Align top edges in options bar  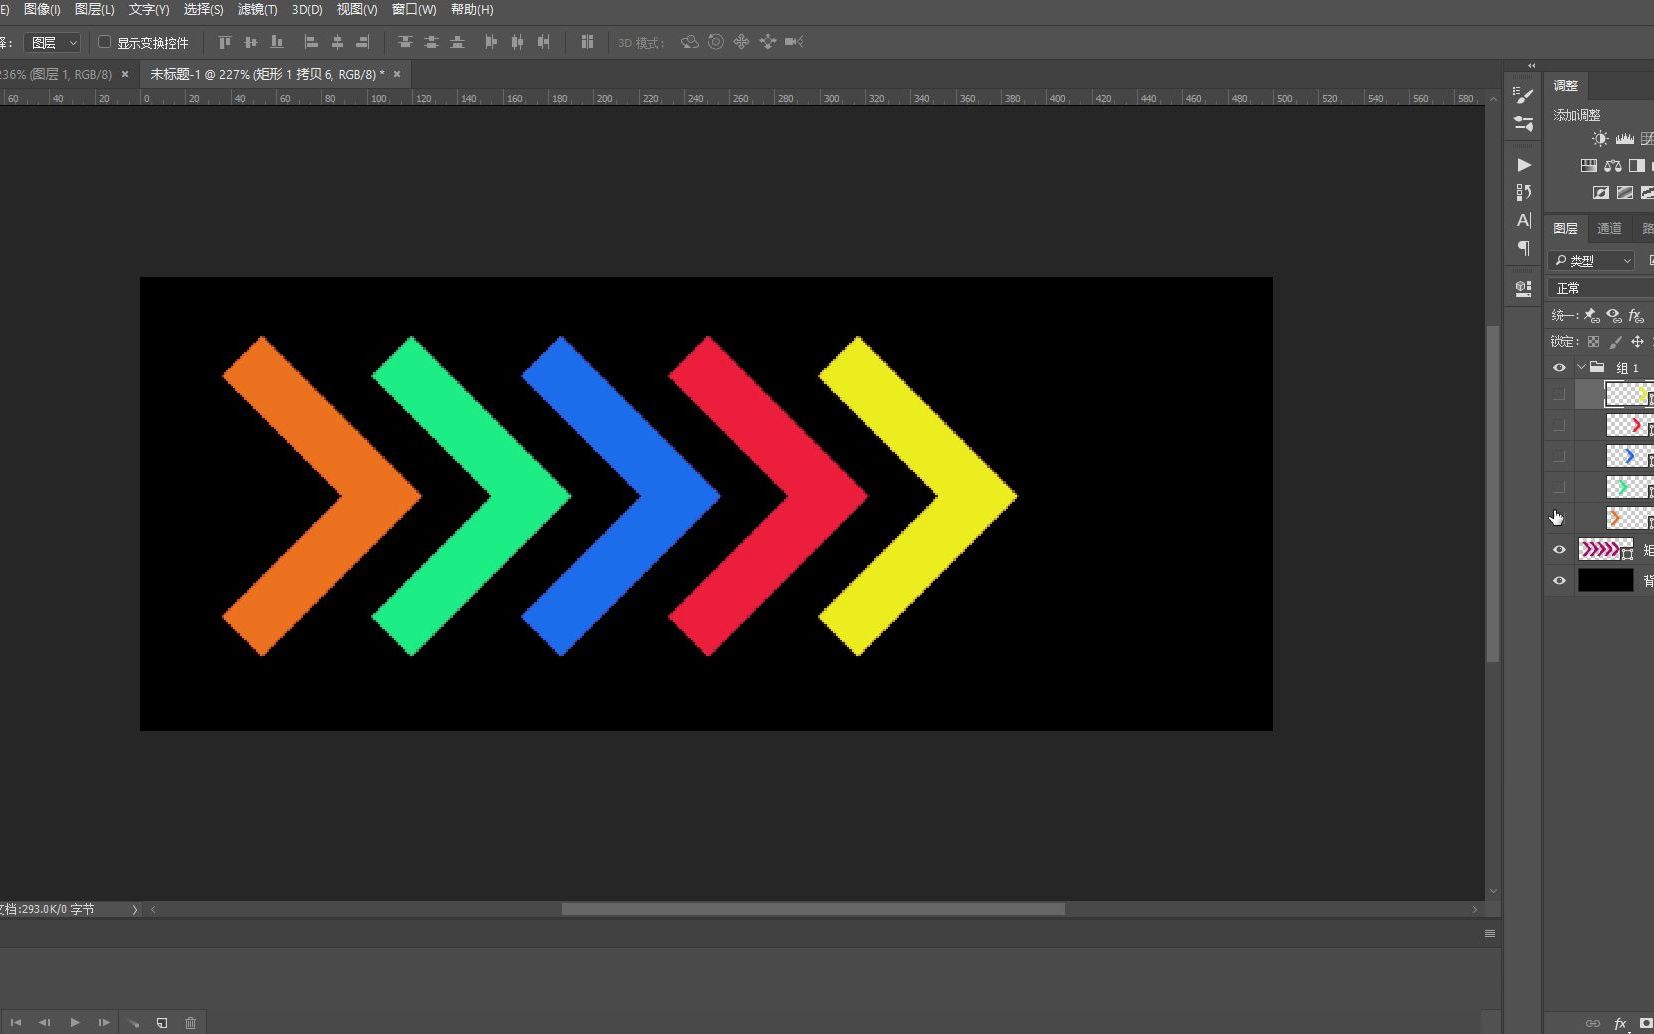point(224,42)
